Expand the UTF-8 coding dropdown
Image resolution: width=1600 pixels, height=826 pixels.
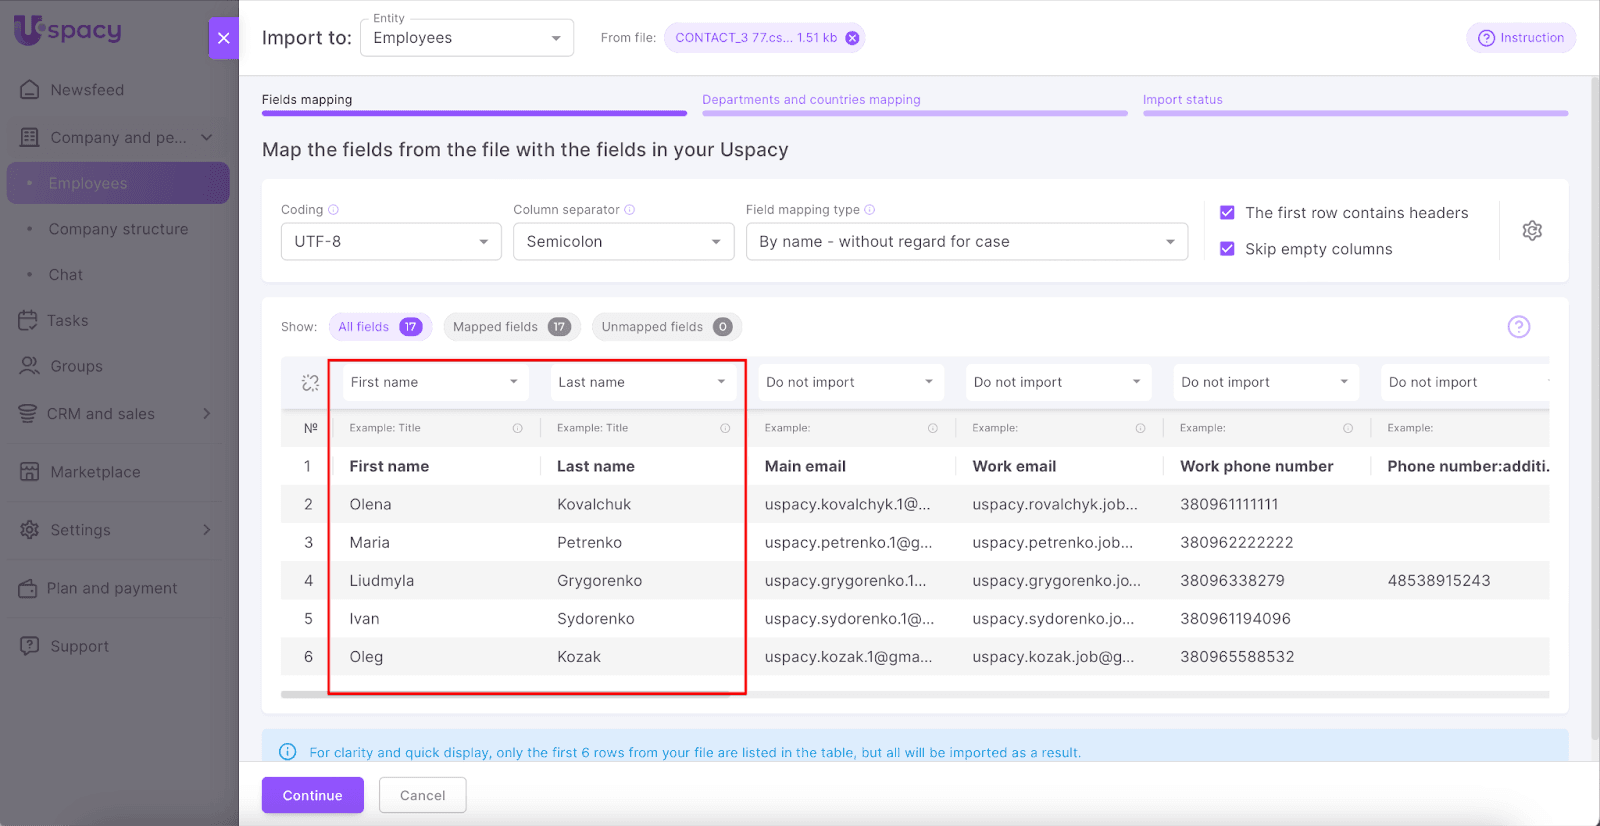391,242
